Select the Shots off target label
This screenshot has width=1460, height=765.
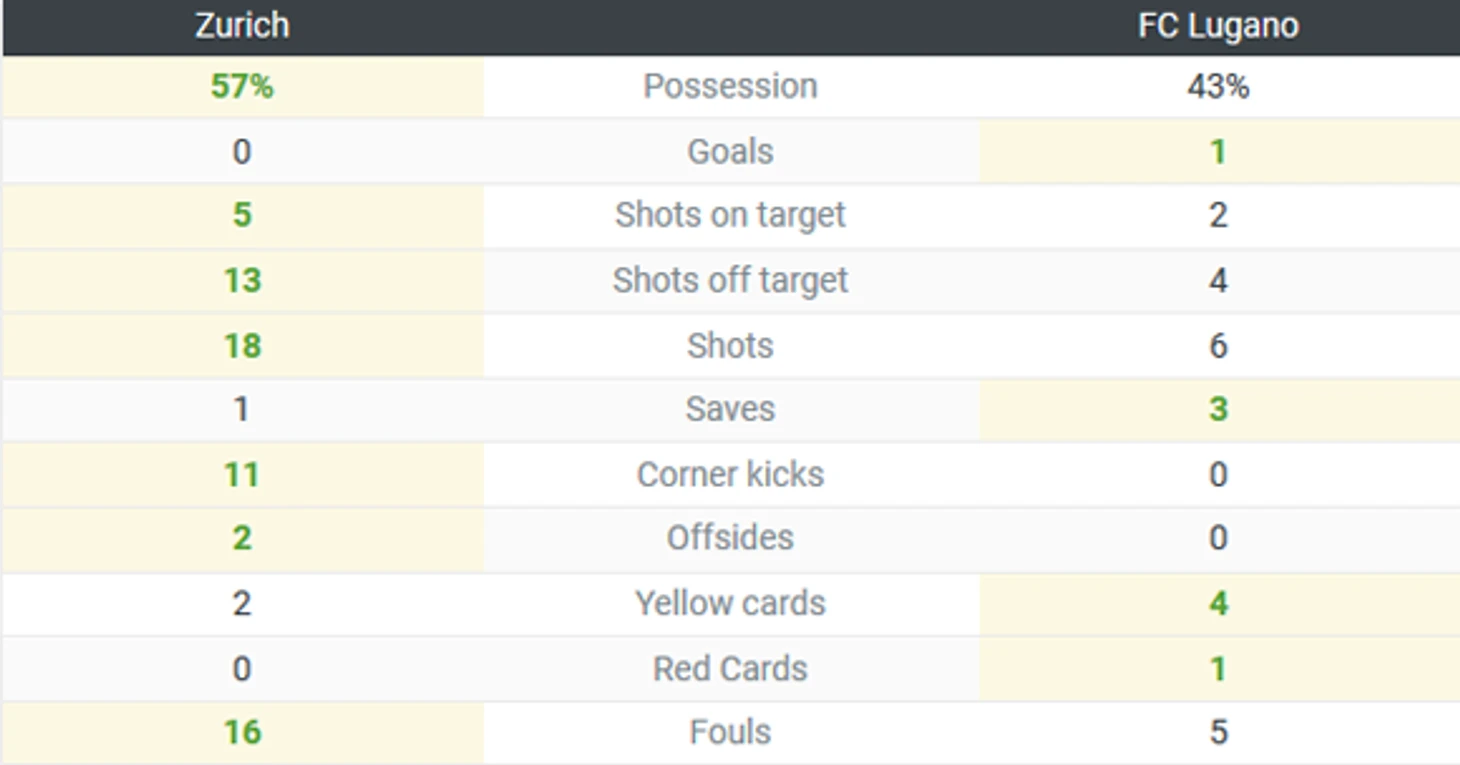click(x=730, y=281)
